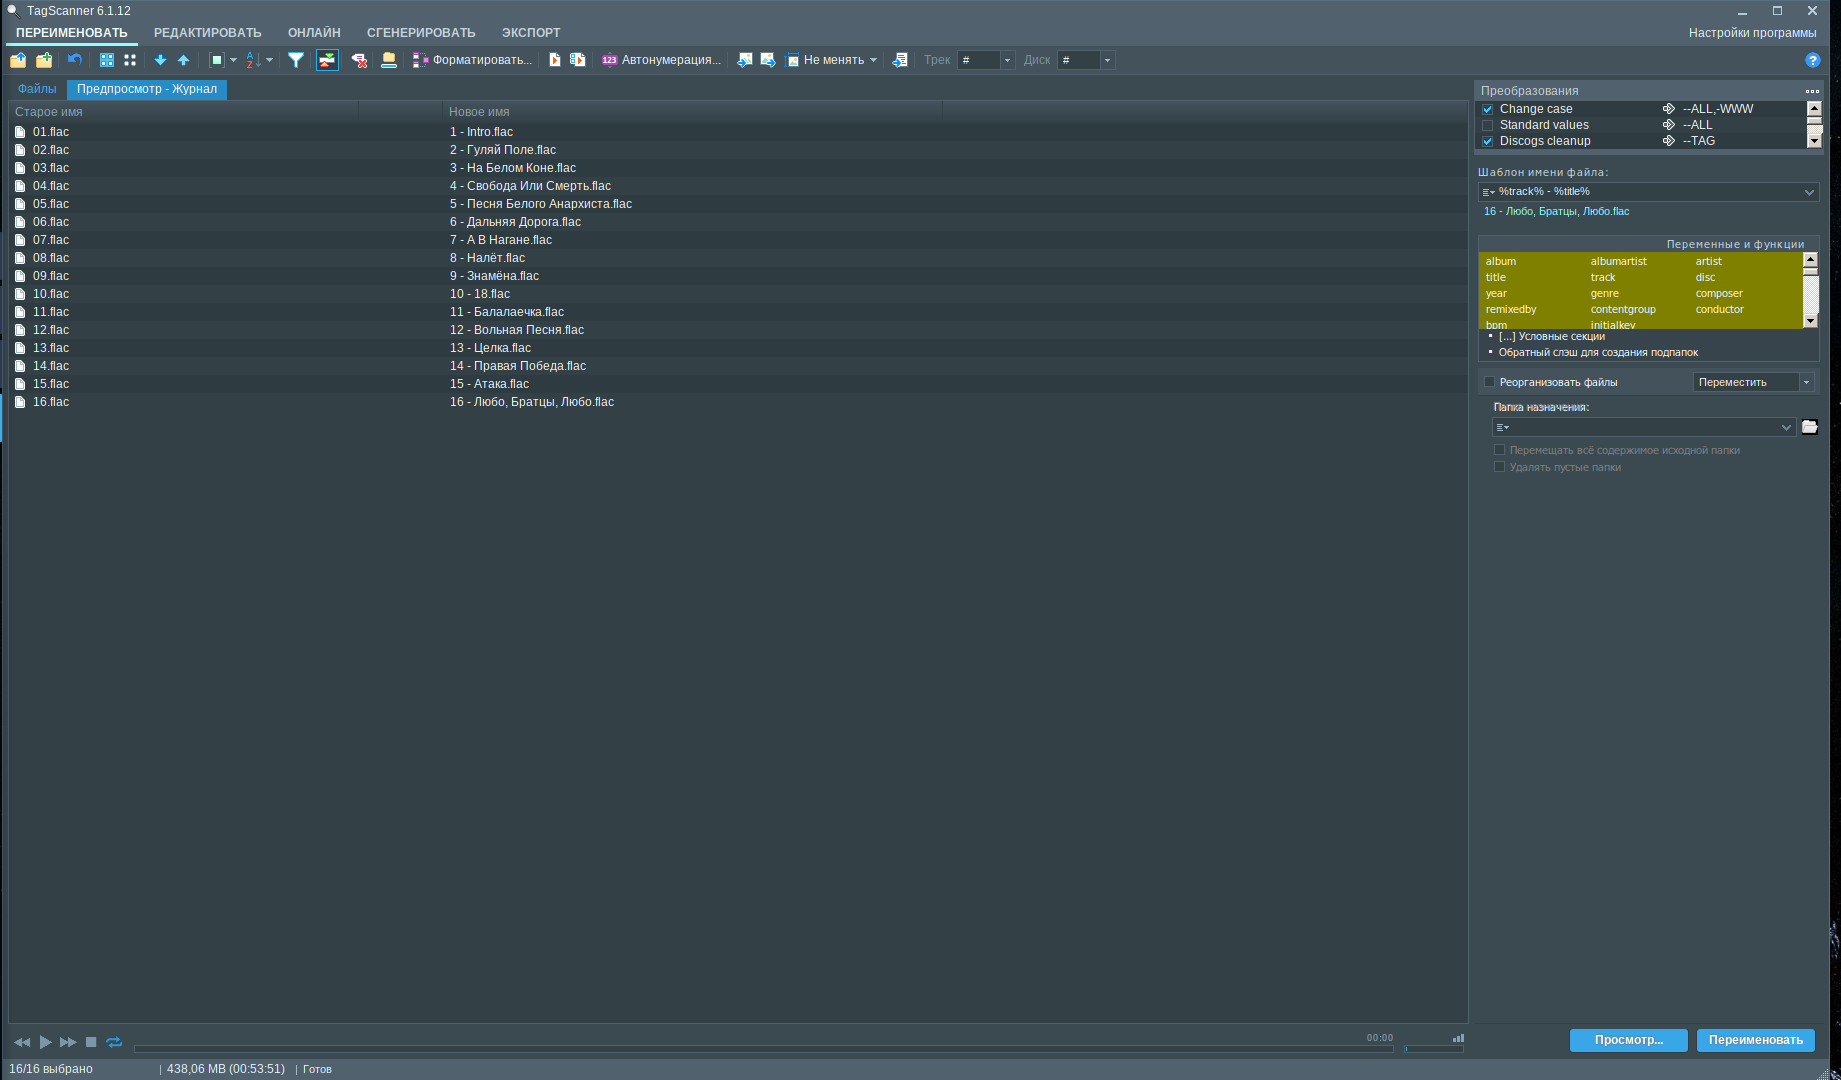Expand the selection mode dropdown arrow
This screenshot has width=1841, height=1080.
[x=234, y=60]
